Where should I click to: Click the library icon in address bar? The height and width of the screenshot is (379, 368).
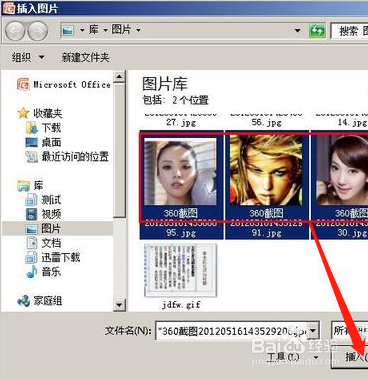(x=68, y=31)
